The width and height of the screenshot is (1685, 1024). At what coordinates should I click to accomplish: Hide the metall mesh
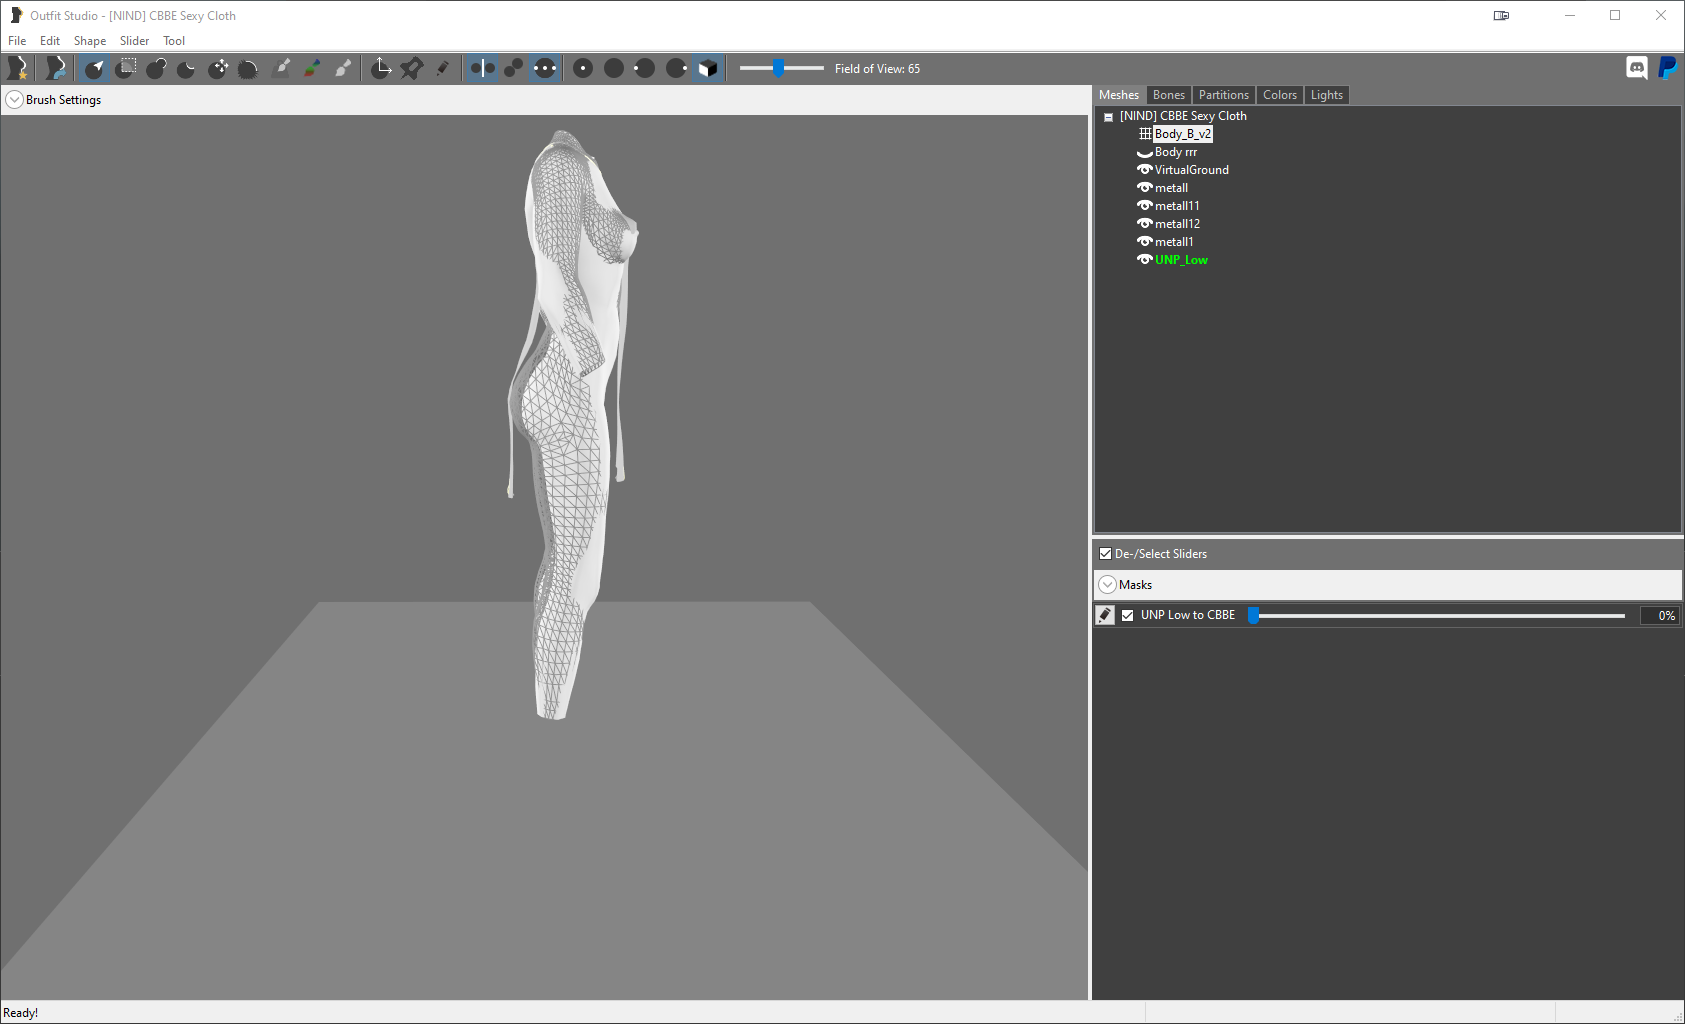click(x=1145, y=188)
